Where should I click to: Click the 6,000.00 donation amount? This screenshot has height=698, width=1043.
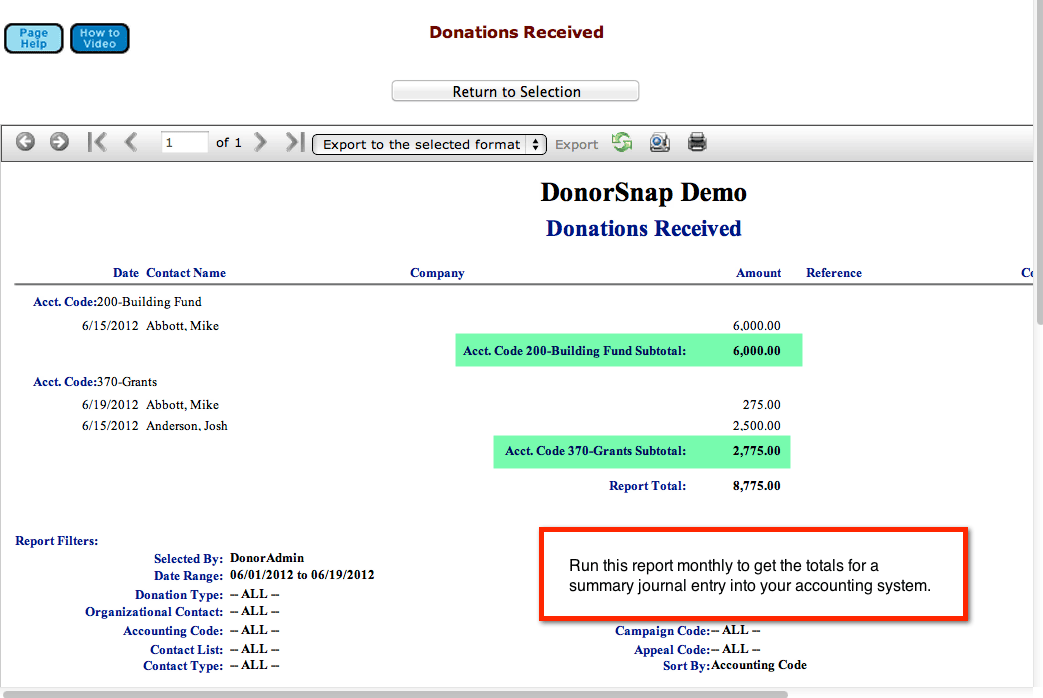[756, 325]
